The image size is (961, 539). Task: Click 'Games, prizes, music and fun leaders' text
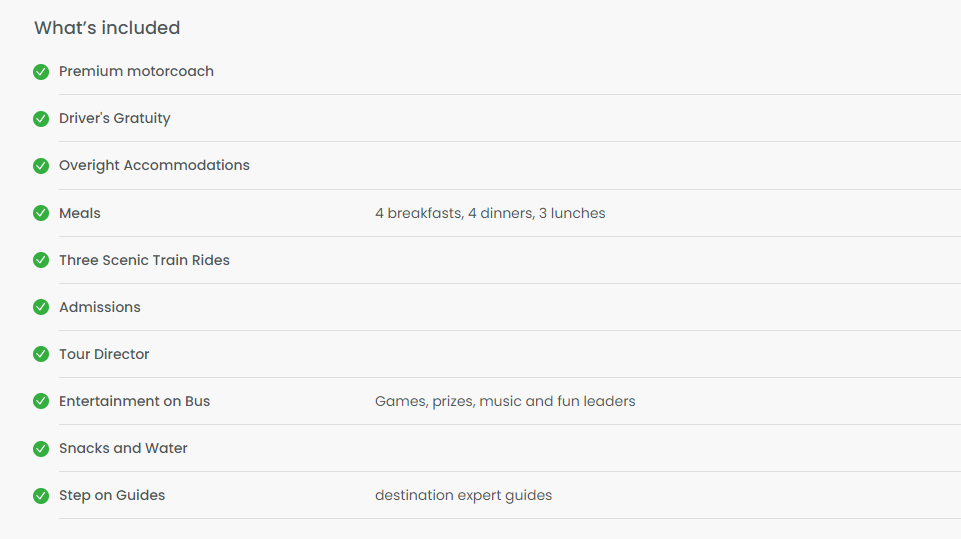click(x=505, y=402)
